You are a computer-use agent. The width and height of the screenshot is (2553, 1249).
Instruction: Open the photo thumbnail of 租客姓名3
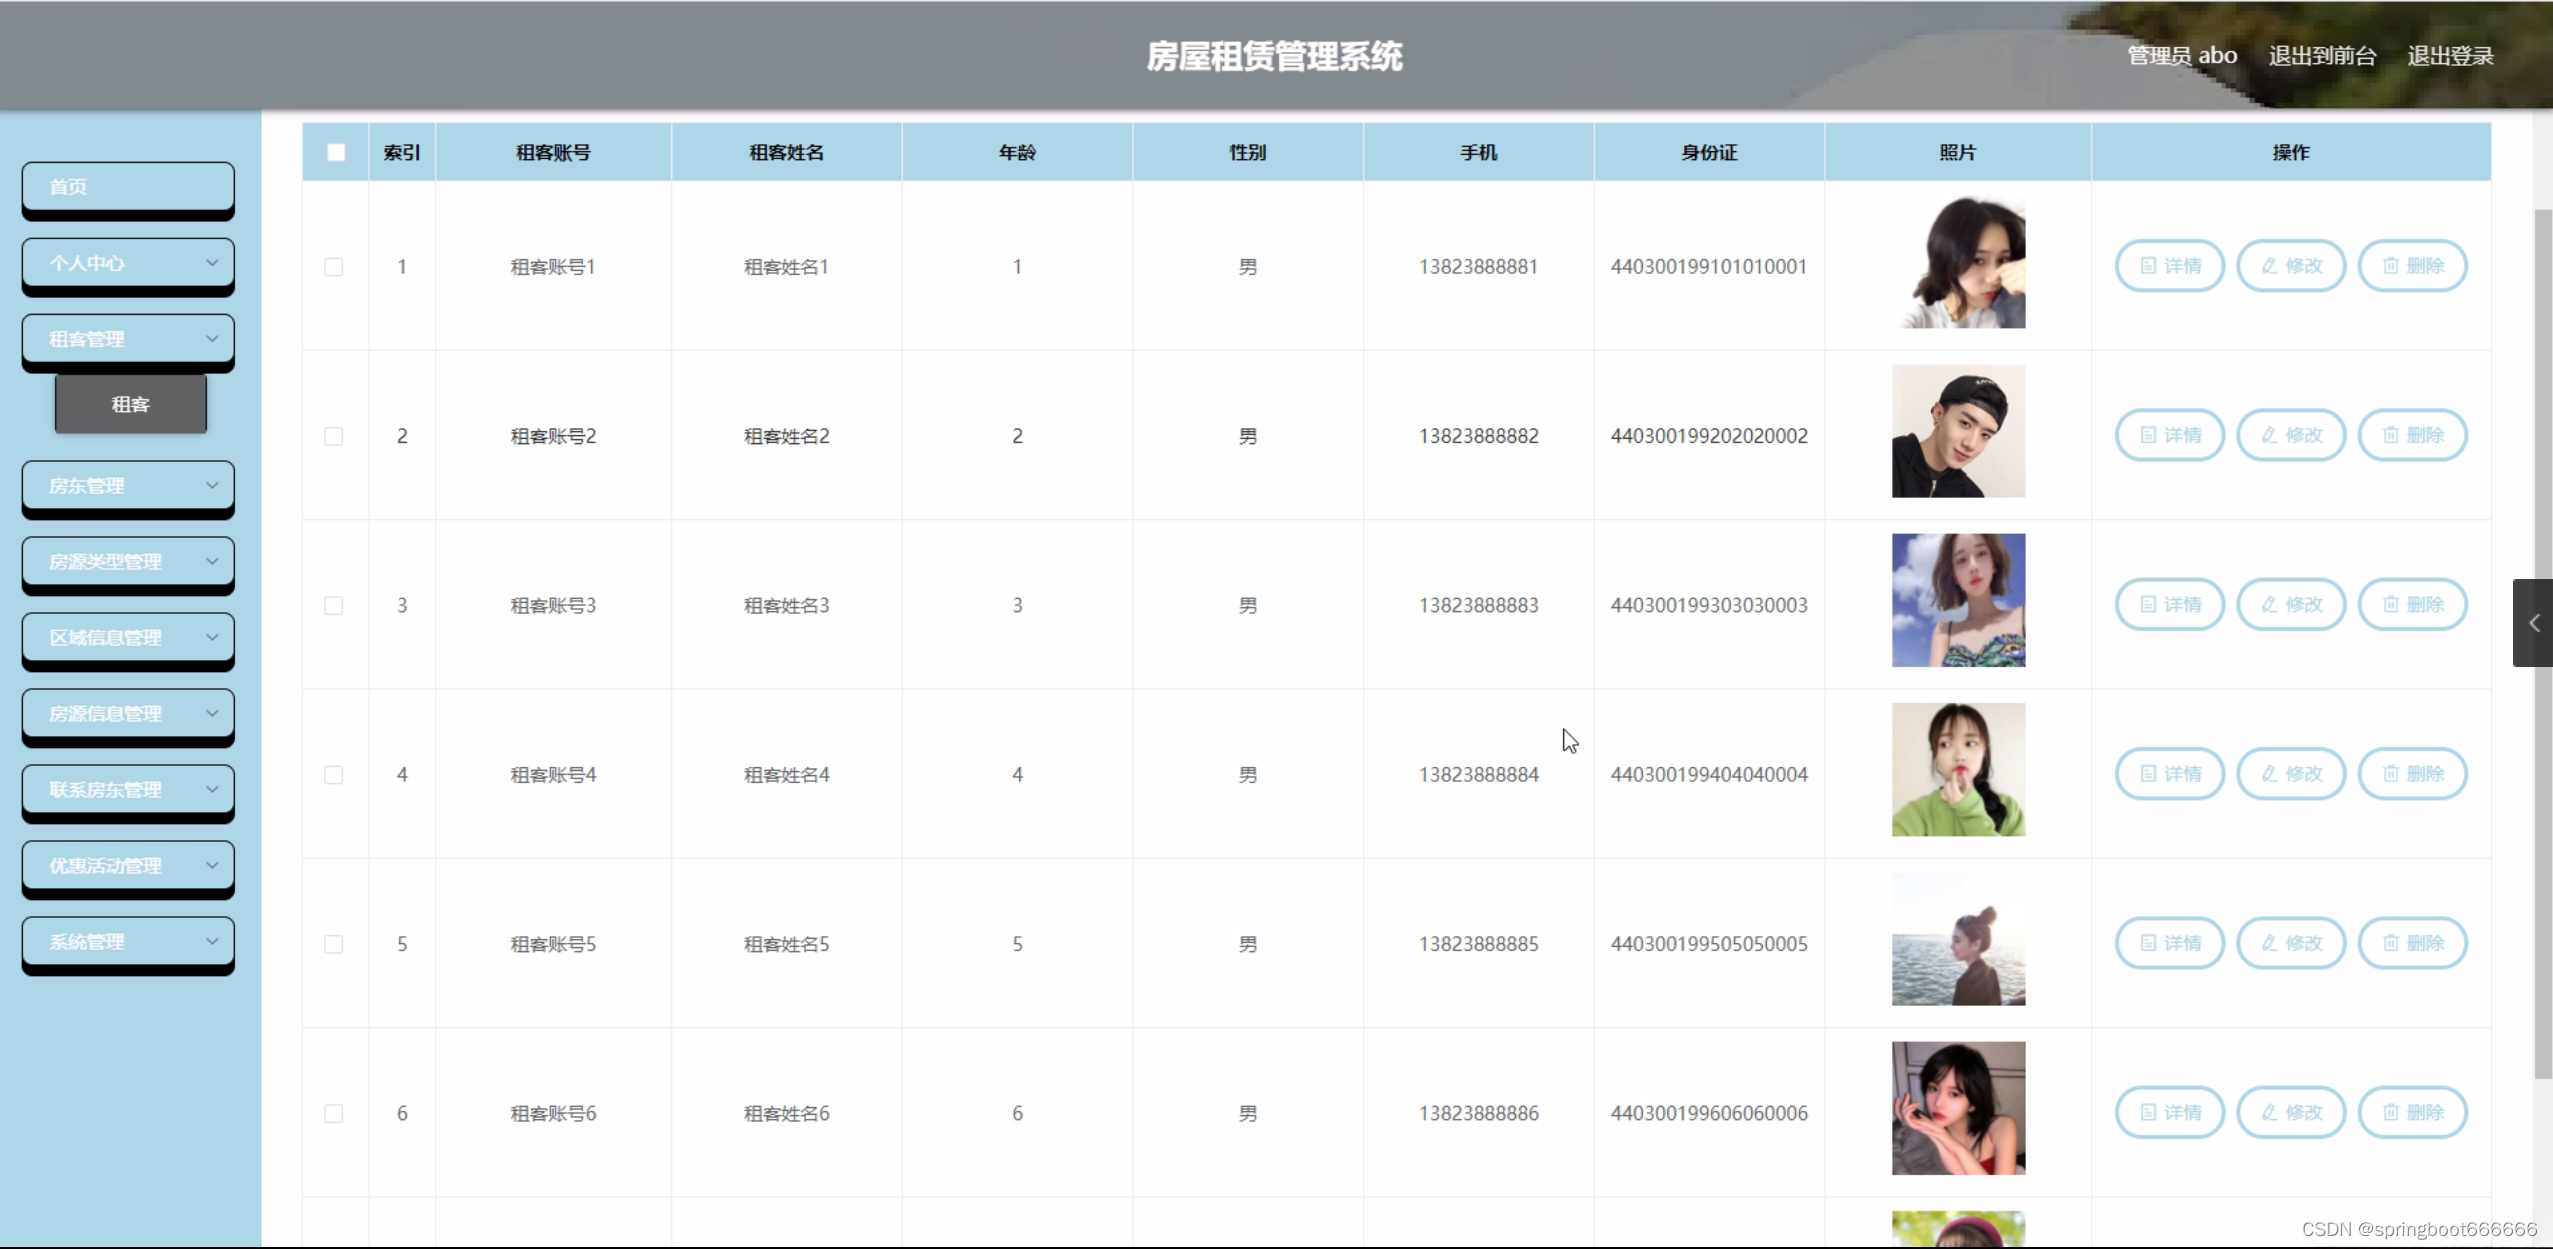tap(1957, 600)
